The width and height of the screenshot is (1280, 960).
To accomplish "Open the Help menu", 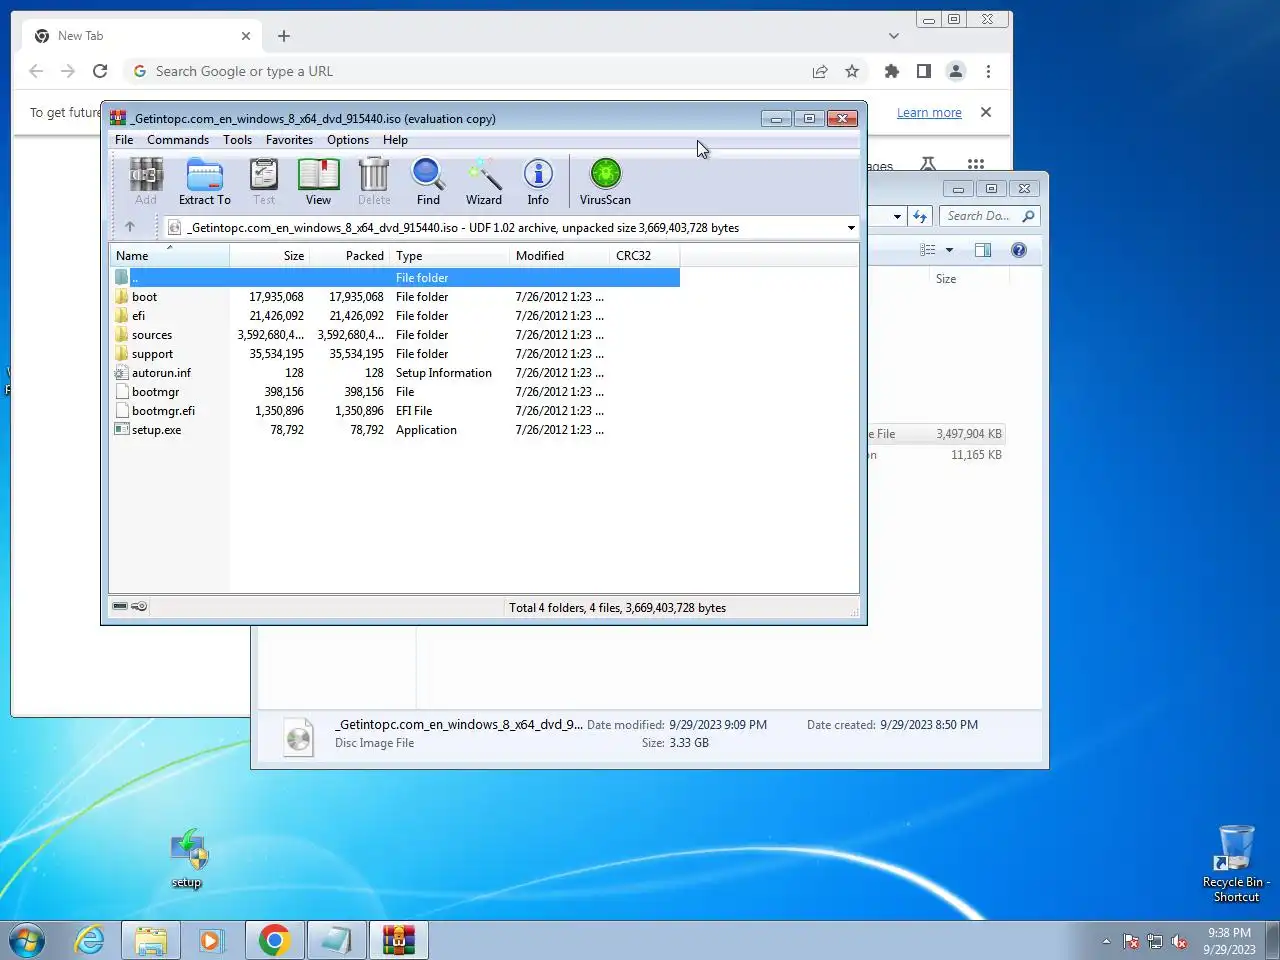I will coord(395,140).
